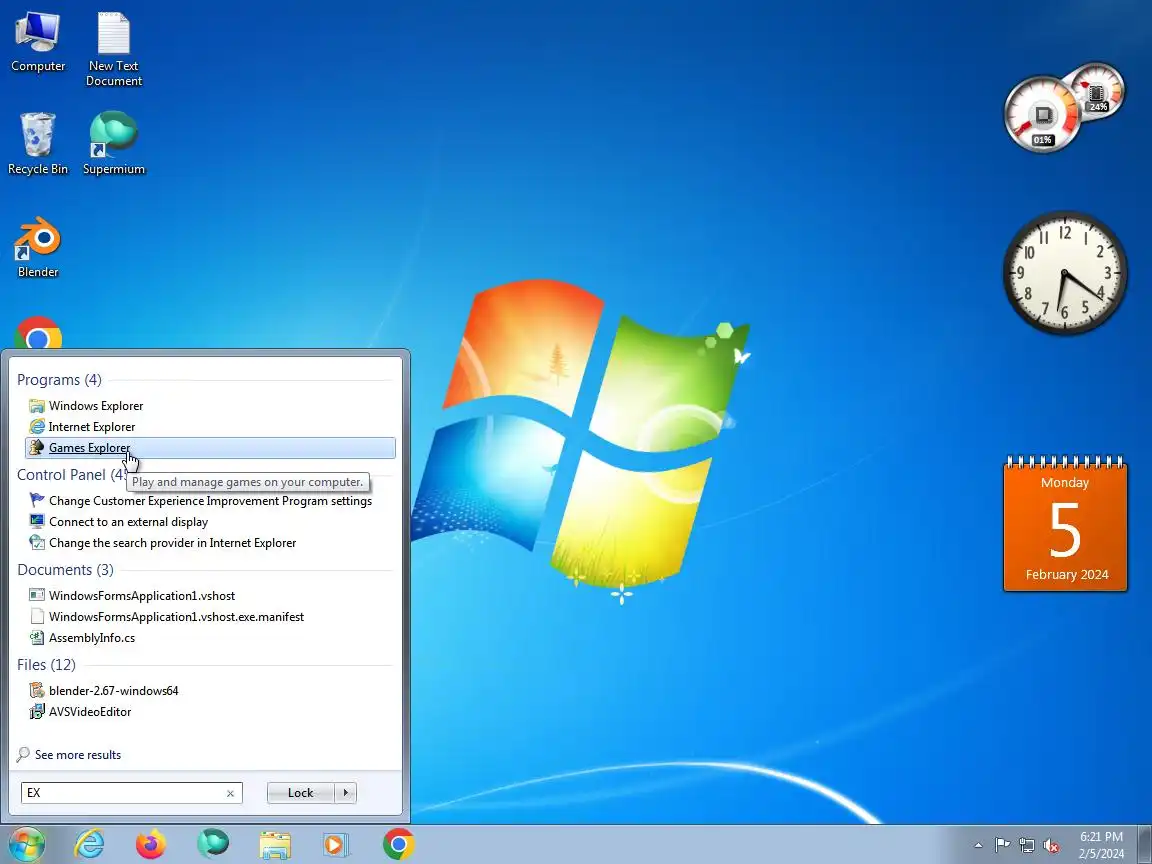Launch Internet Explorer from the taskbar

tap(89, 845)
